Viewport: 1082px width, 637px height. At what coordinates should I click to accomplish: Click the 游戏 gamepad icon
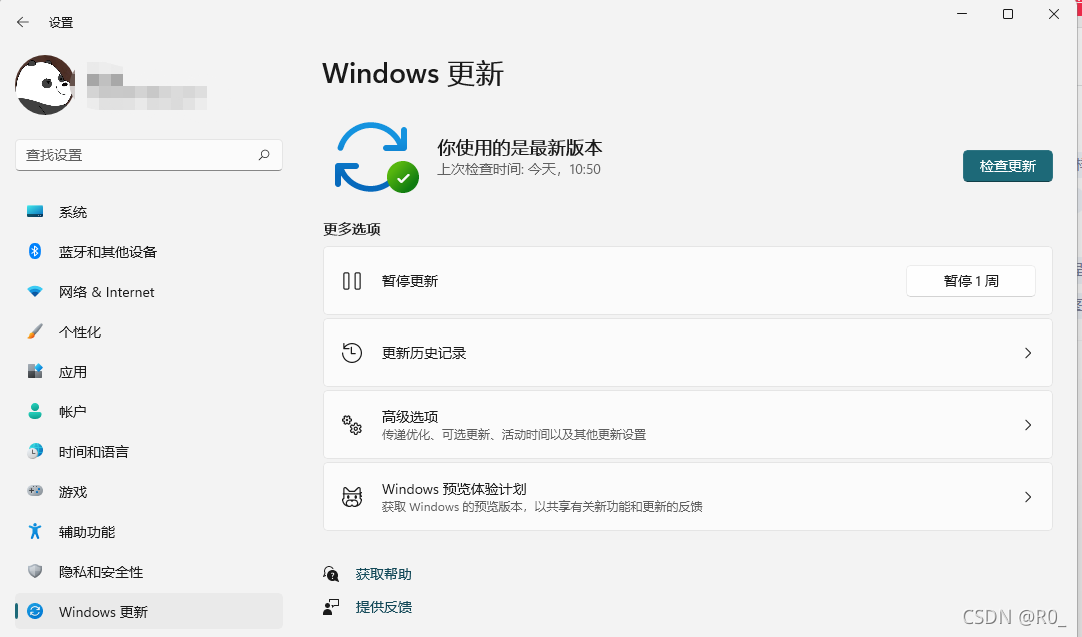coord(35,491)
